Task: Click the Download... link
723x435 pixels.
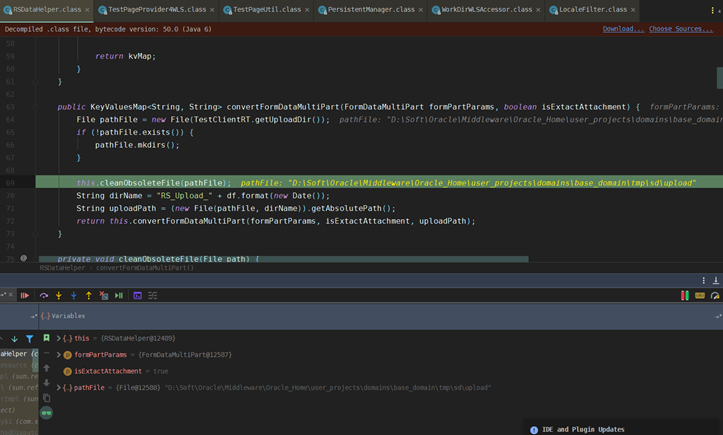Action: pos(622,29)
